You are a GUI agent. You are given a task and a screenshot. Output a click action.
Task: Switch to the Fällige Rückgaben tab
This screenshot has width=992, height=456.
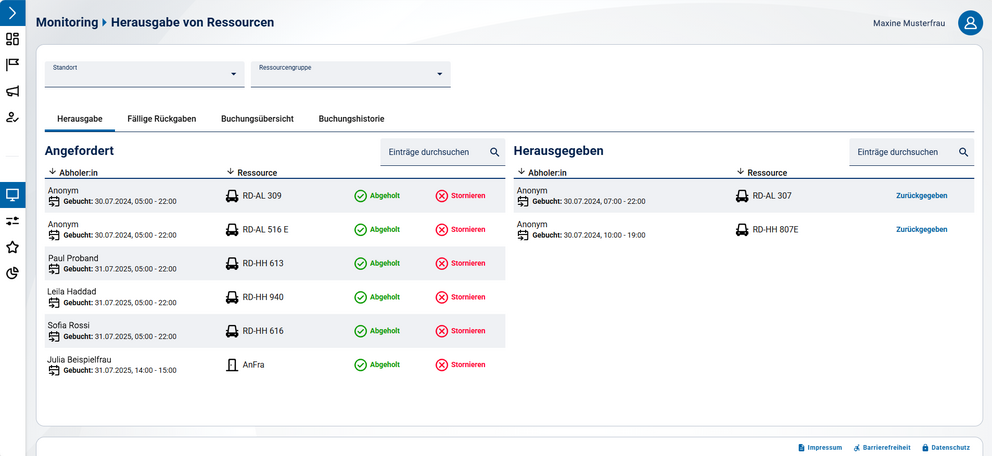tap(162, 119)
